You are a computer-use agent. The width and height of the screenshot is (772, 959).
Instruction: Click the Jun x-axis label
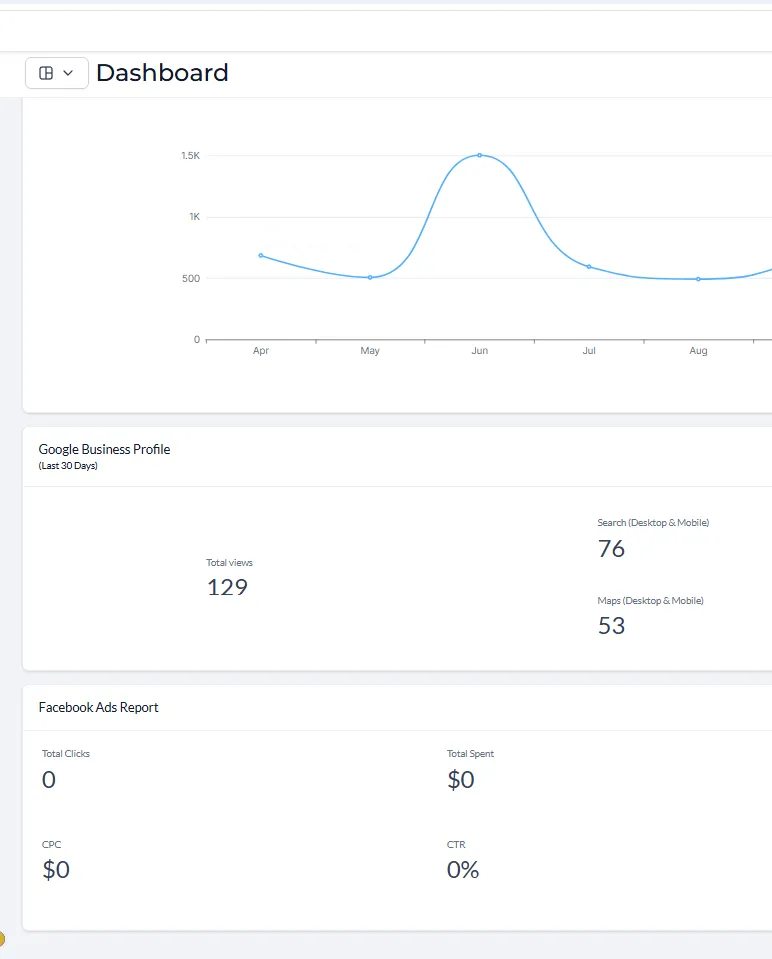[x=480, y=351]
